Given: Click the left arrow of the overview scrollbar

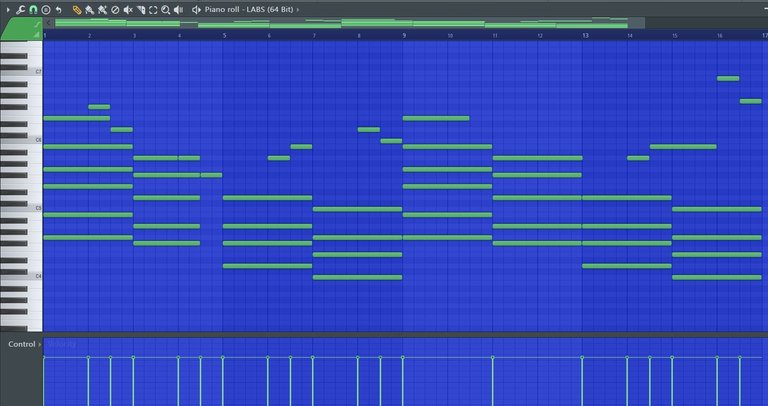Looking at the screenshot, I should tap(48, 23).
